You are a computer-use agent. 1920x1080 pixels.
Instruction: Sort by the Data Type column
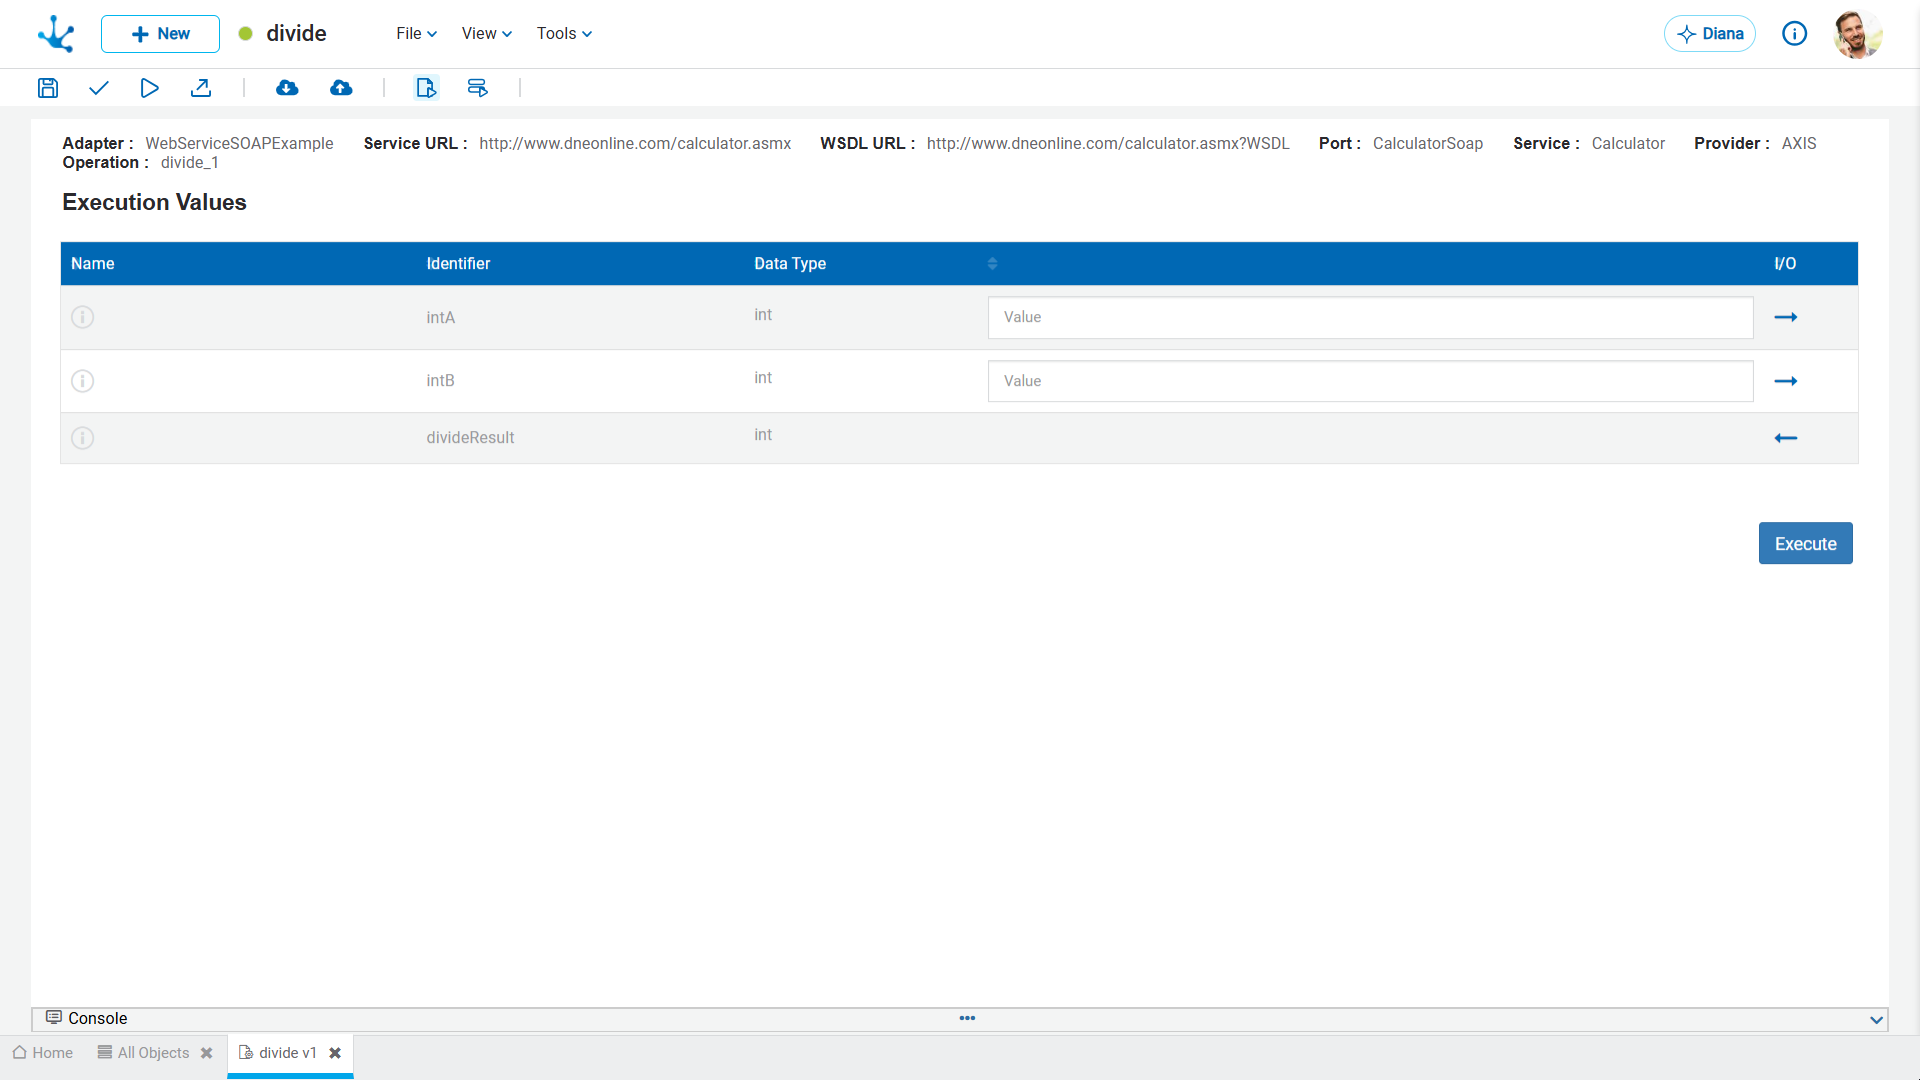tap(790, 264)
